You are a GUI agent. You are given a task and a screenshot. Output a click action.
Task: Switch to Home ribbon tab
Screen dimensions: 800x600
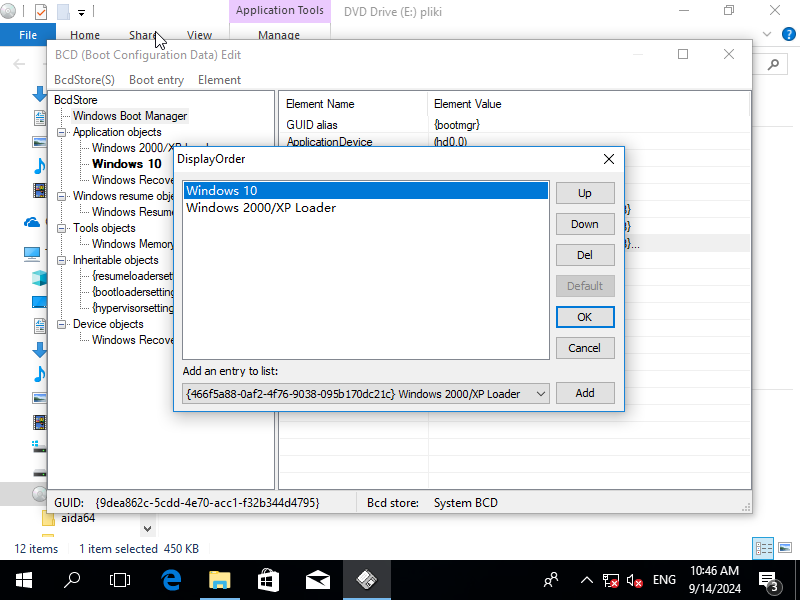pos(85,35)
